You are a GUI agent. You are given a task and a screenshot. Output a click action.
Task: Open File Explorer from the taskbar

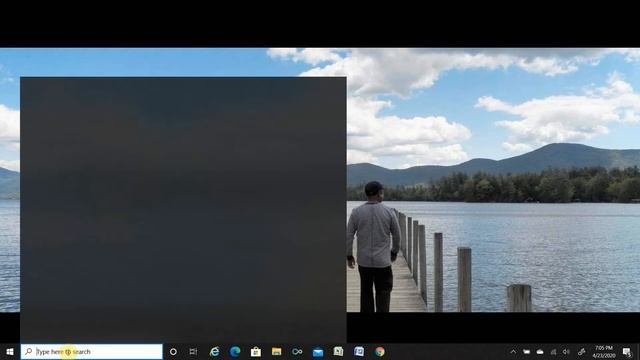coord(276,351)
